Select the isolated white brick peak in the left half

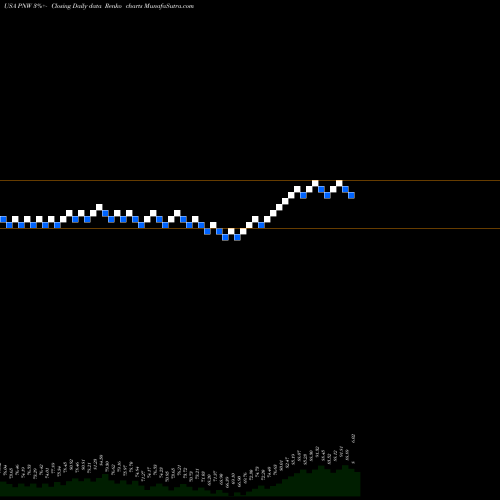point(99,207)
